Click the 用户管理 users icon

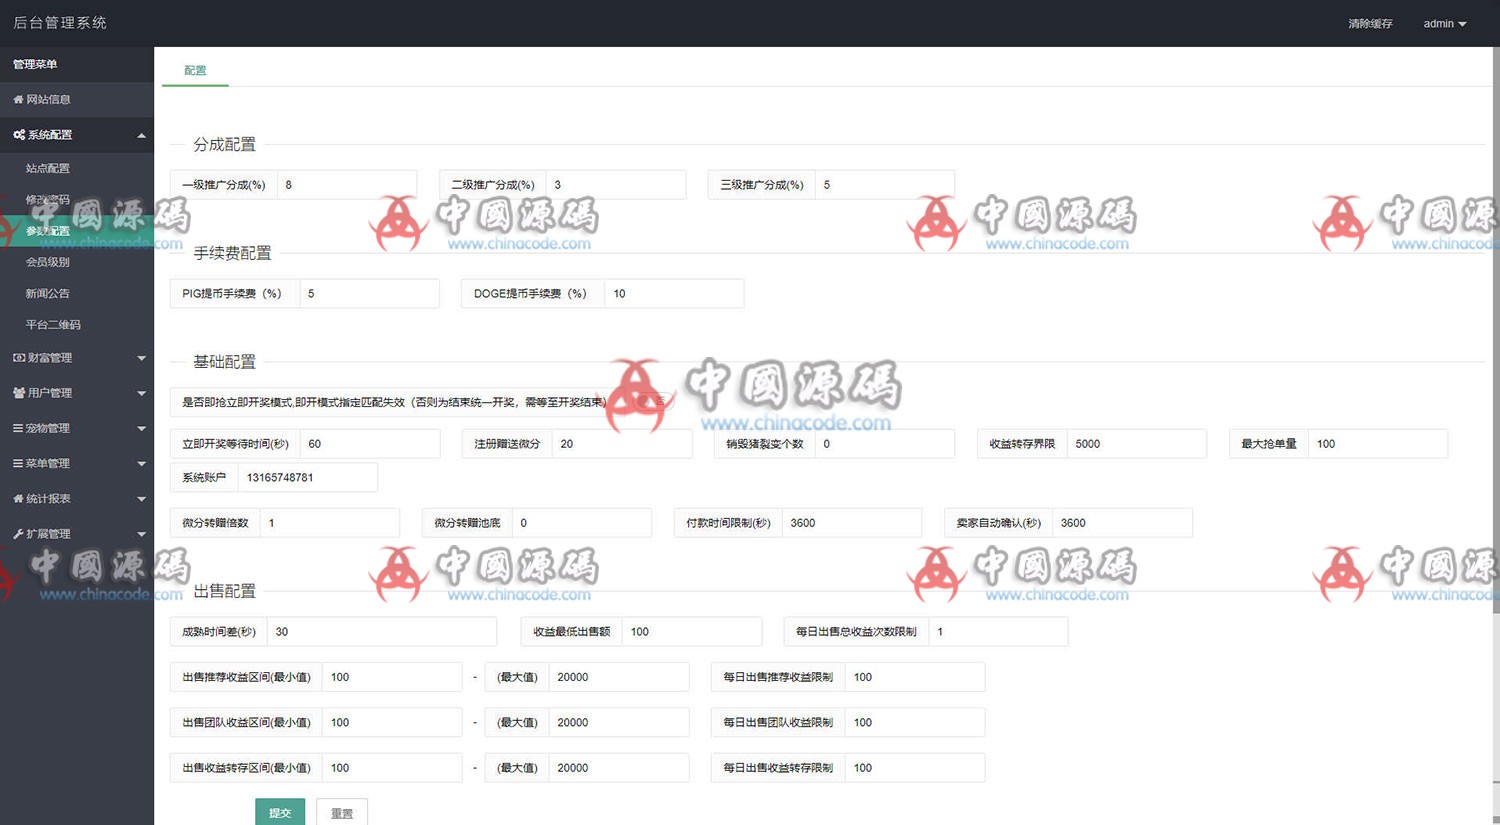(17, 392)
